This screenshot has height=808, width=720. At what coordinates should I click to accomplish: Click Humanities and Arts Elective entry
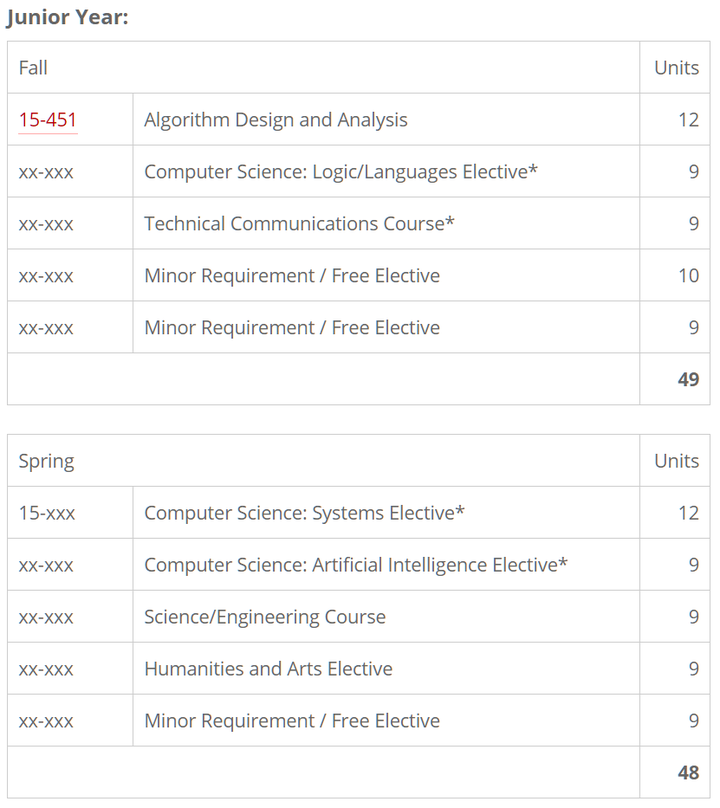pos(268,669)
